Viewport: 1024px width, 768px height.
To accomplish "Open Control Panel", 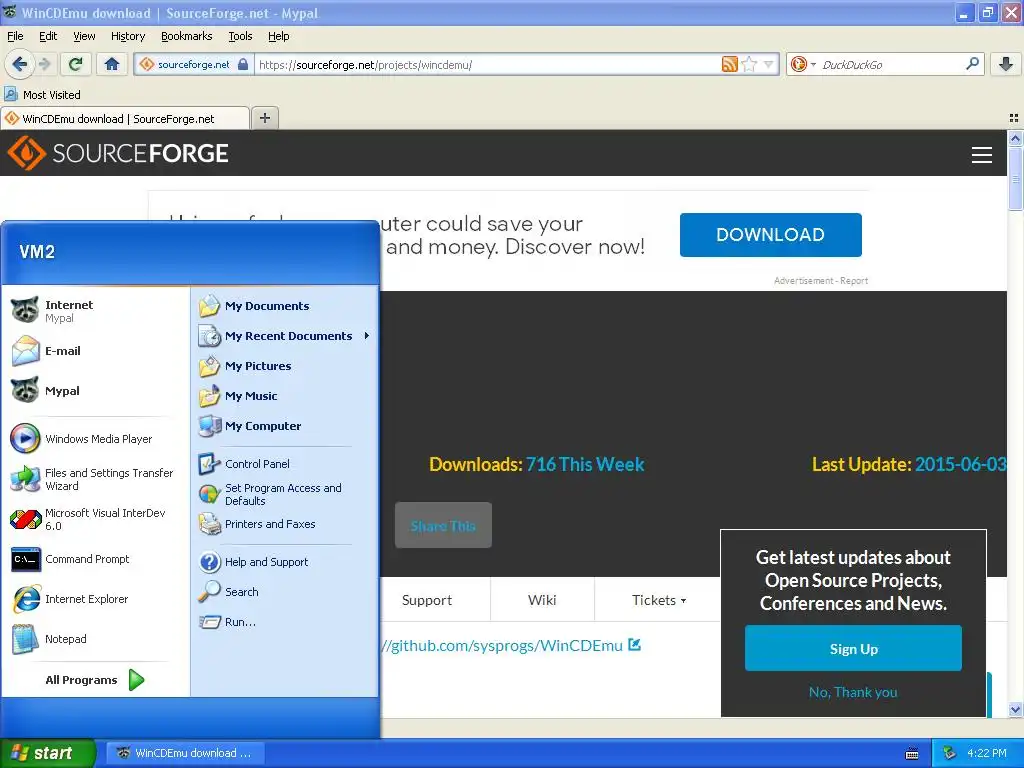I will coord(285,464).
